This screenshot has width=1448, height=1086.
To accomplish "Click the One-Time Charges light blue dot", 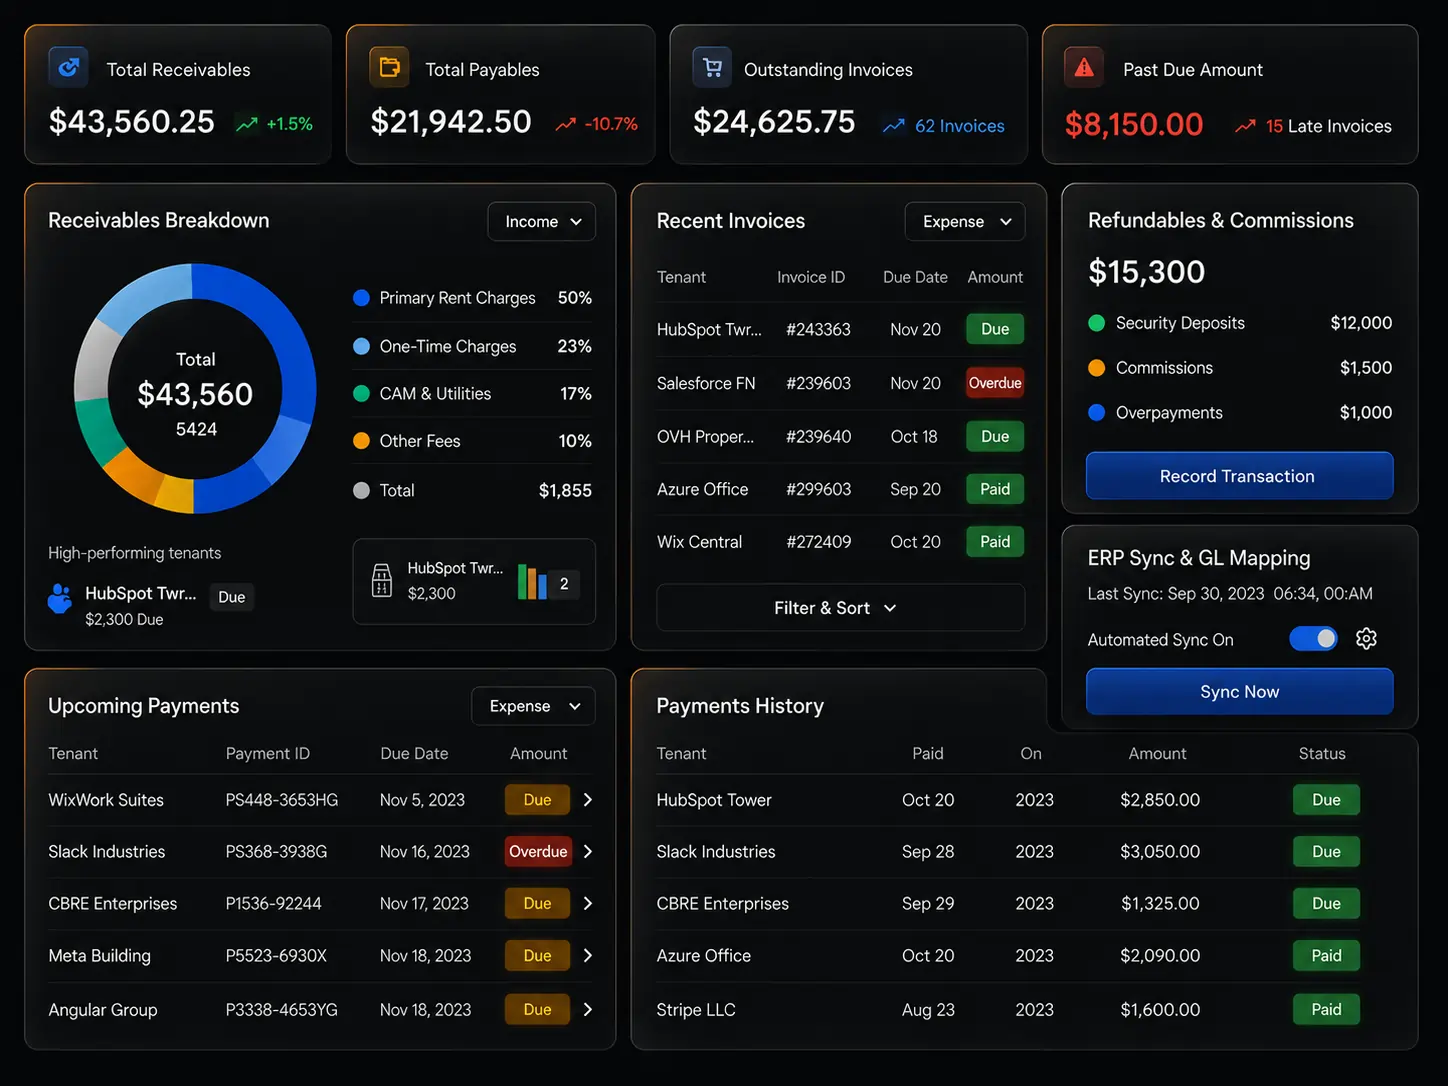I will click(362, 346).
